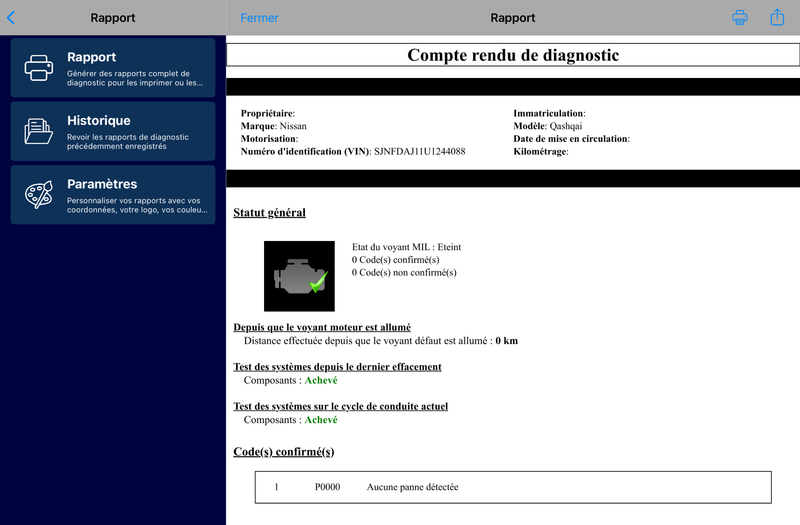The width and height of the screenshot is (800, 525).
Task: Click the Aucune panne détectée description
Action: coord(412,487)
